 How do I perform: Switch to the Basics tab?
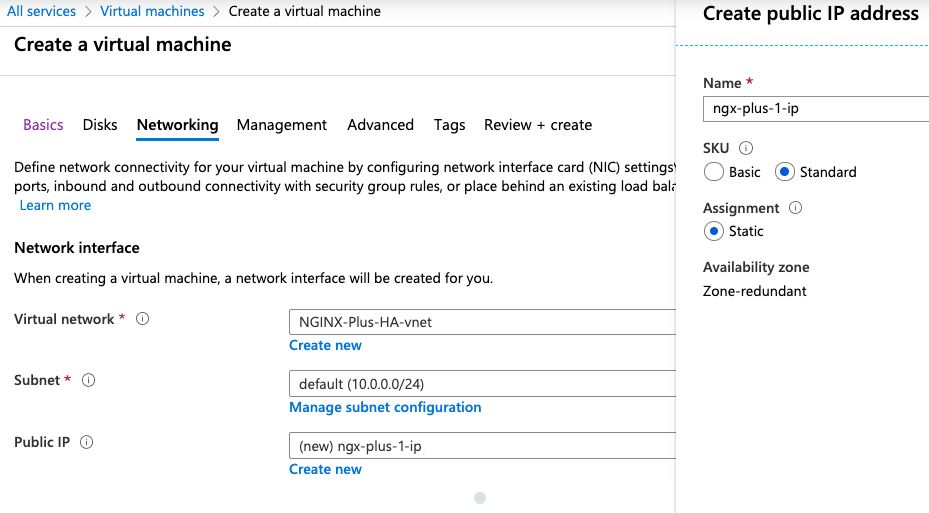pos(43,125)
